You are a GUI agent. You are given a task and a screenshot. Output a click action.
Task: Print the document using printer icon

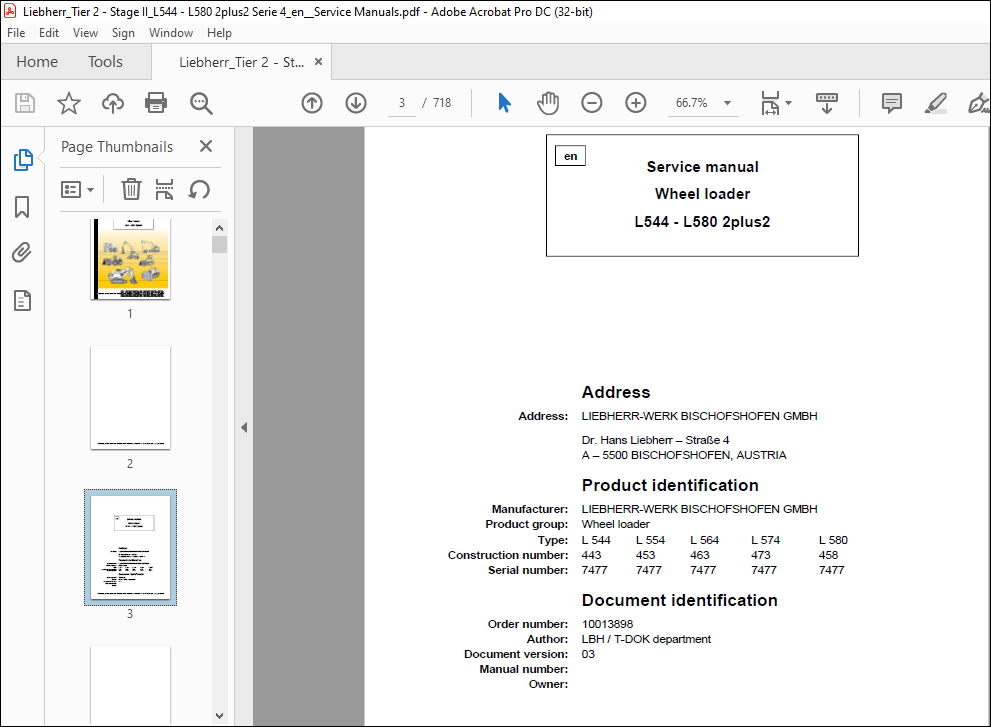pyautogui.click(x=156, y=102)
